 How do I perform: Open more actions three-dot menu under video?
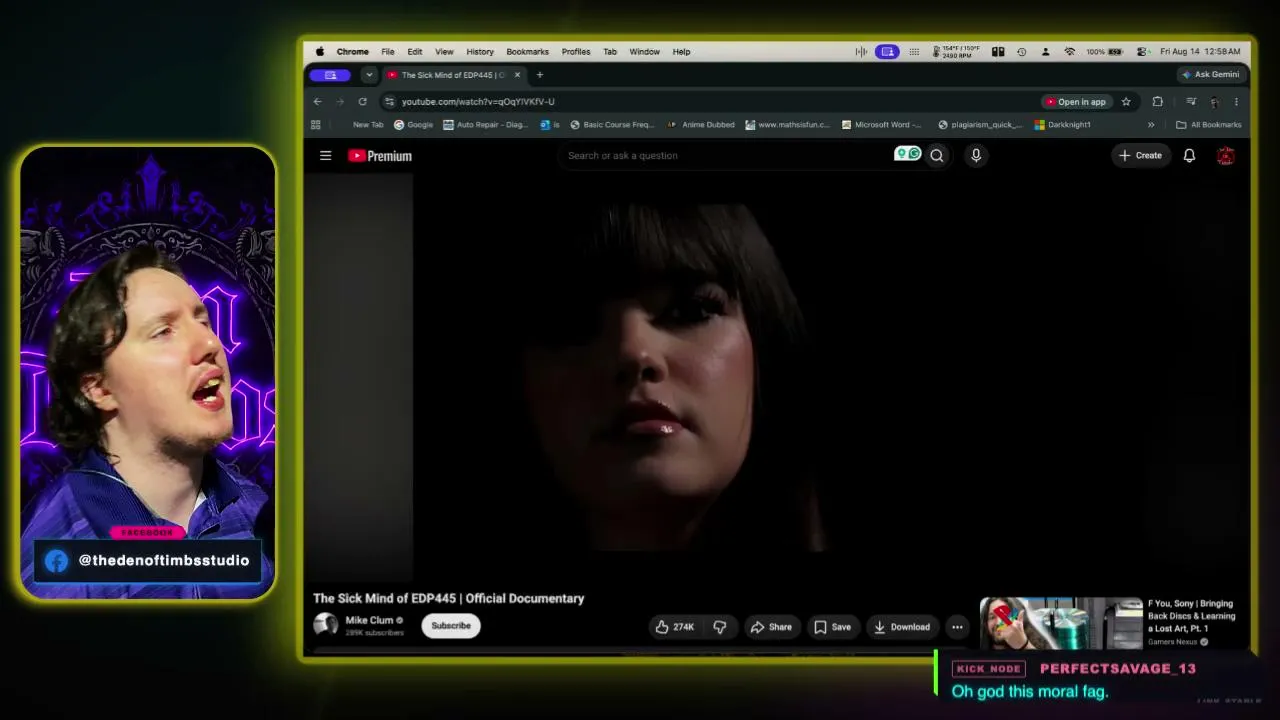[957, 627]
